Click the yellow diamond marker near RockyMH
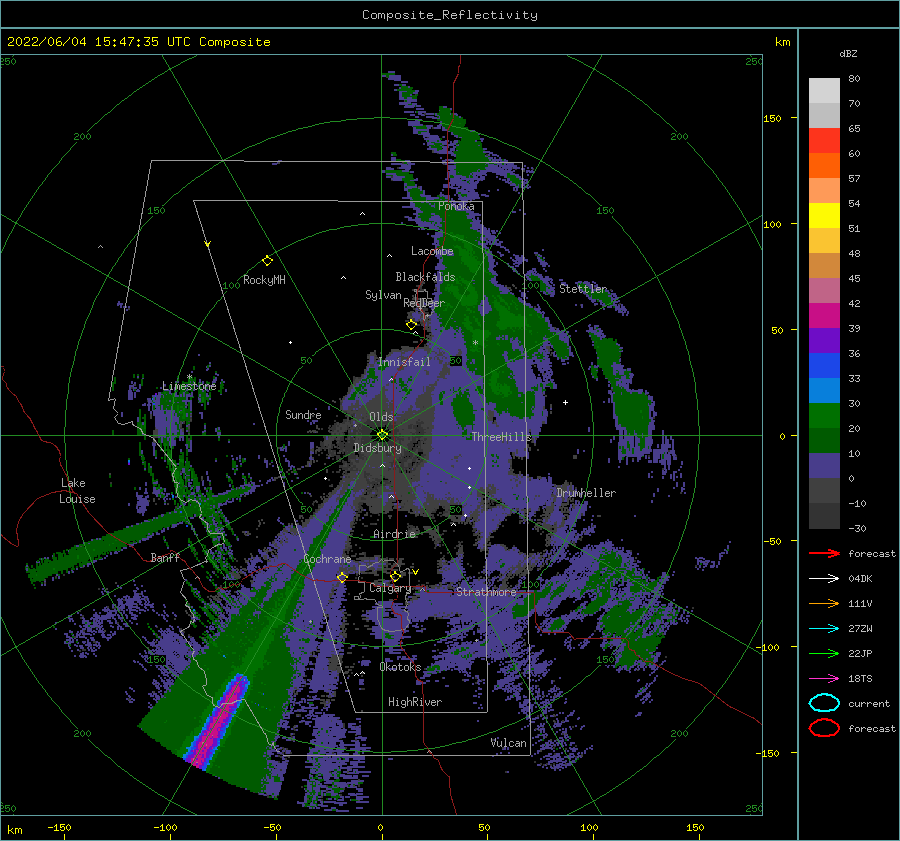The height and width of the screenshot is (841, 900). [x=267, y=261]
